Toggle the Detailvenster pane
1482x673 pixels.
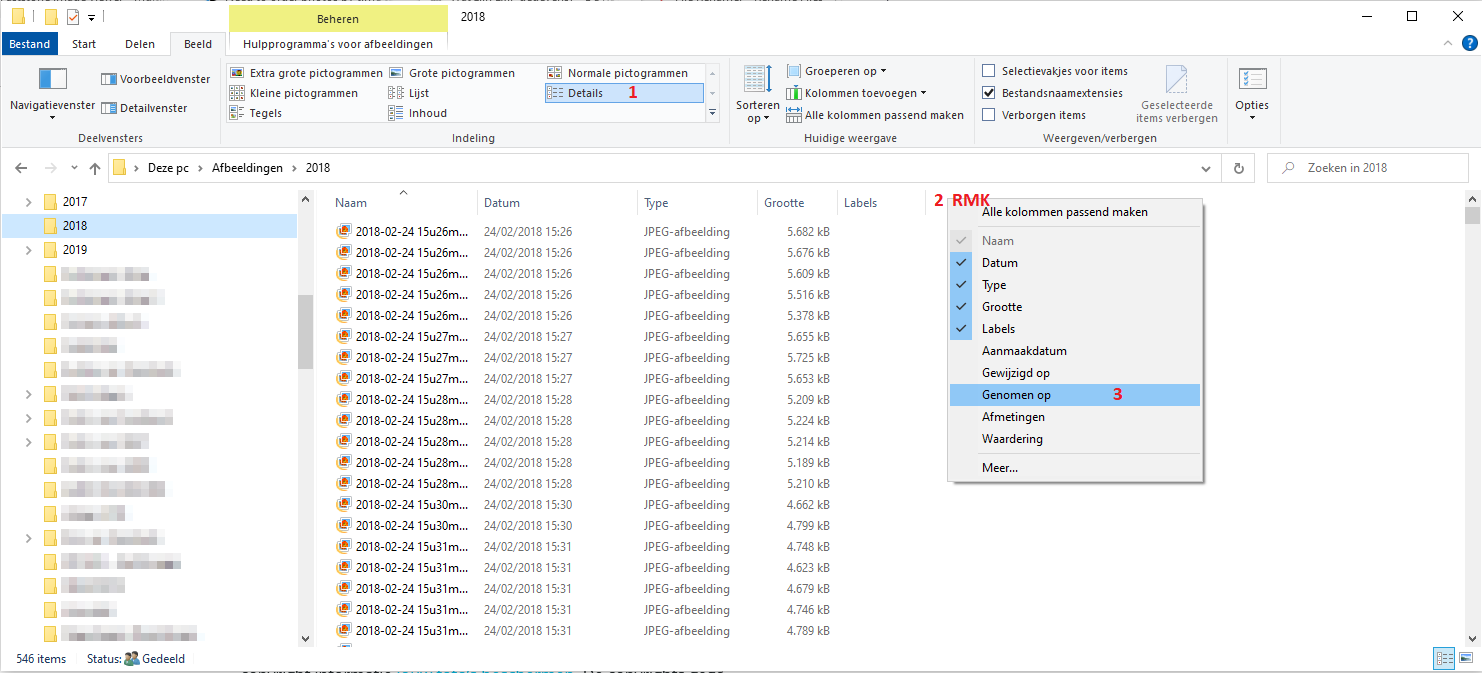(x=144, y=108)
